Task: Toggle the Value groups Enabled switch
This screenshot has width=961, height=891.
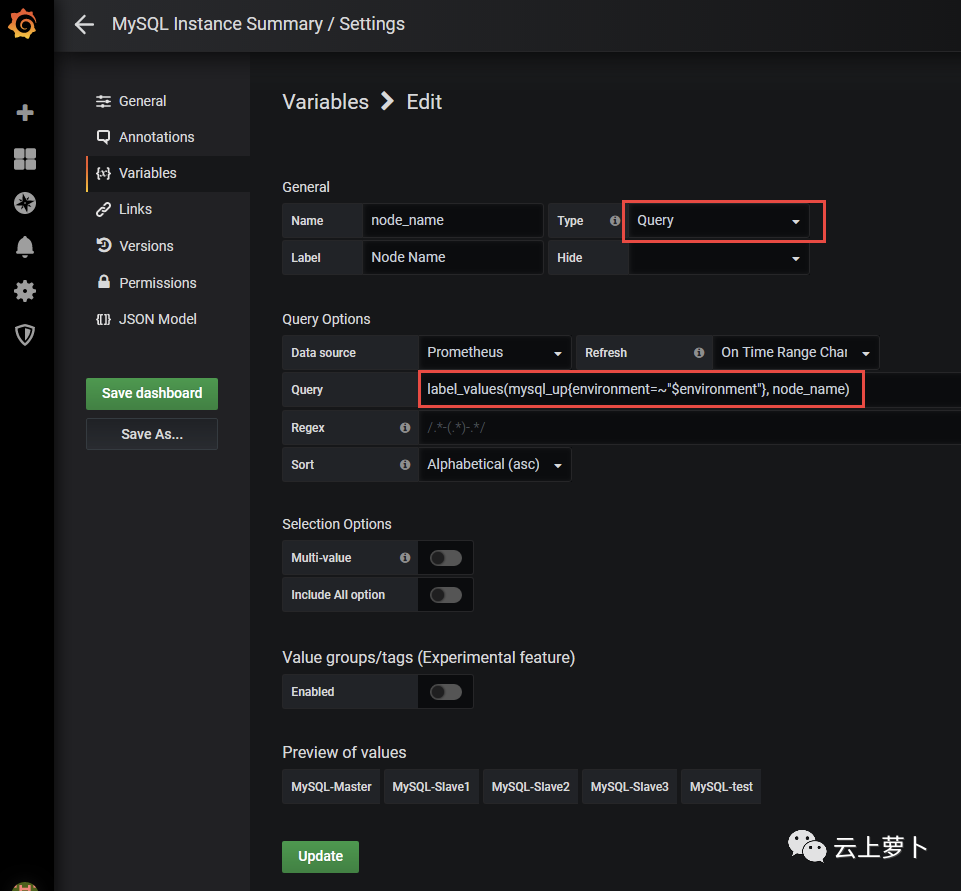Action: pyautogui.click(x=446, y=692)
